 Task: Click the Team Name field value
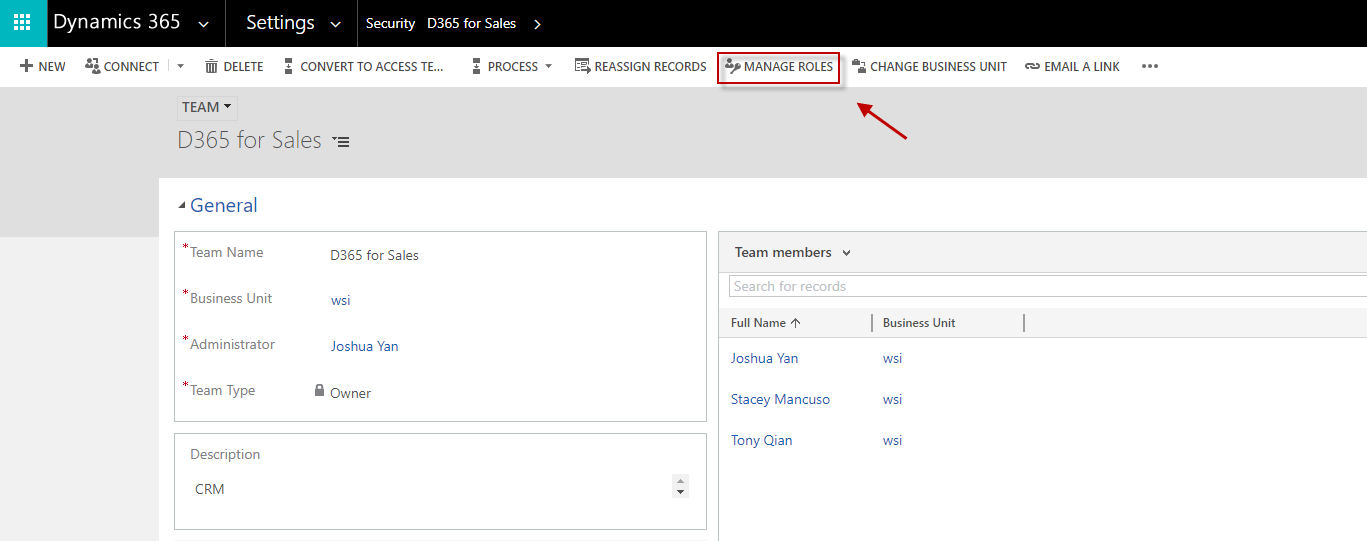374,255
